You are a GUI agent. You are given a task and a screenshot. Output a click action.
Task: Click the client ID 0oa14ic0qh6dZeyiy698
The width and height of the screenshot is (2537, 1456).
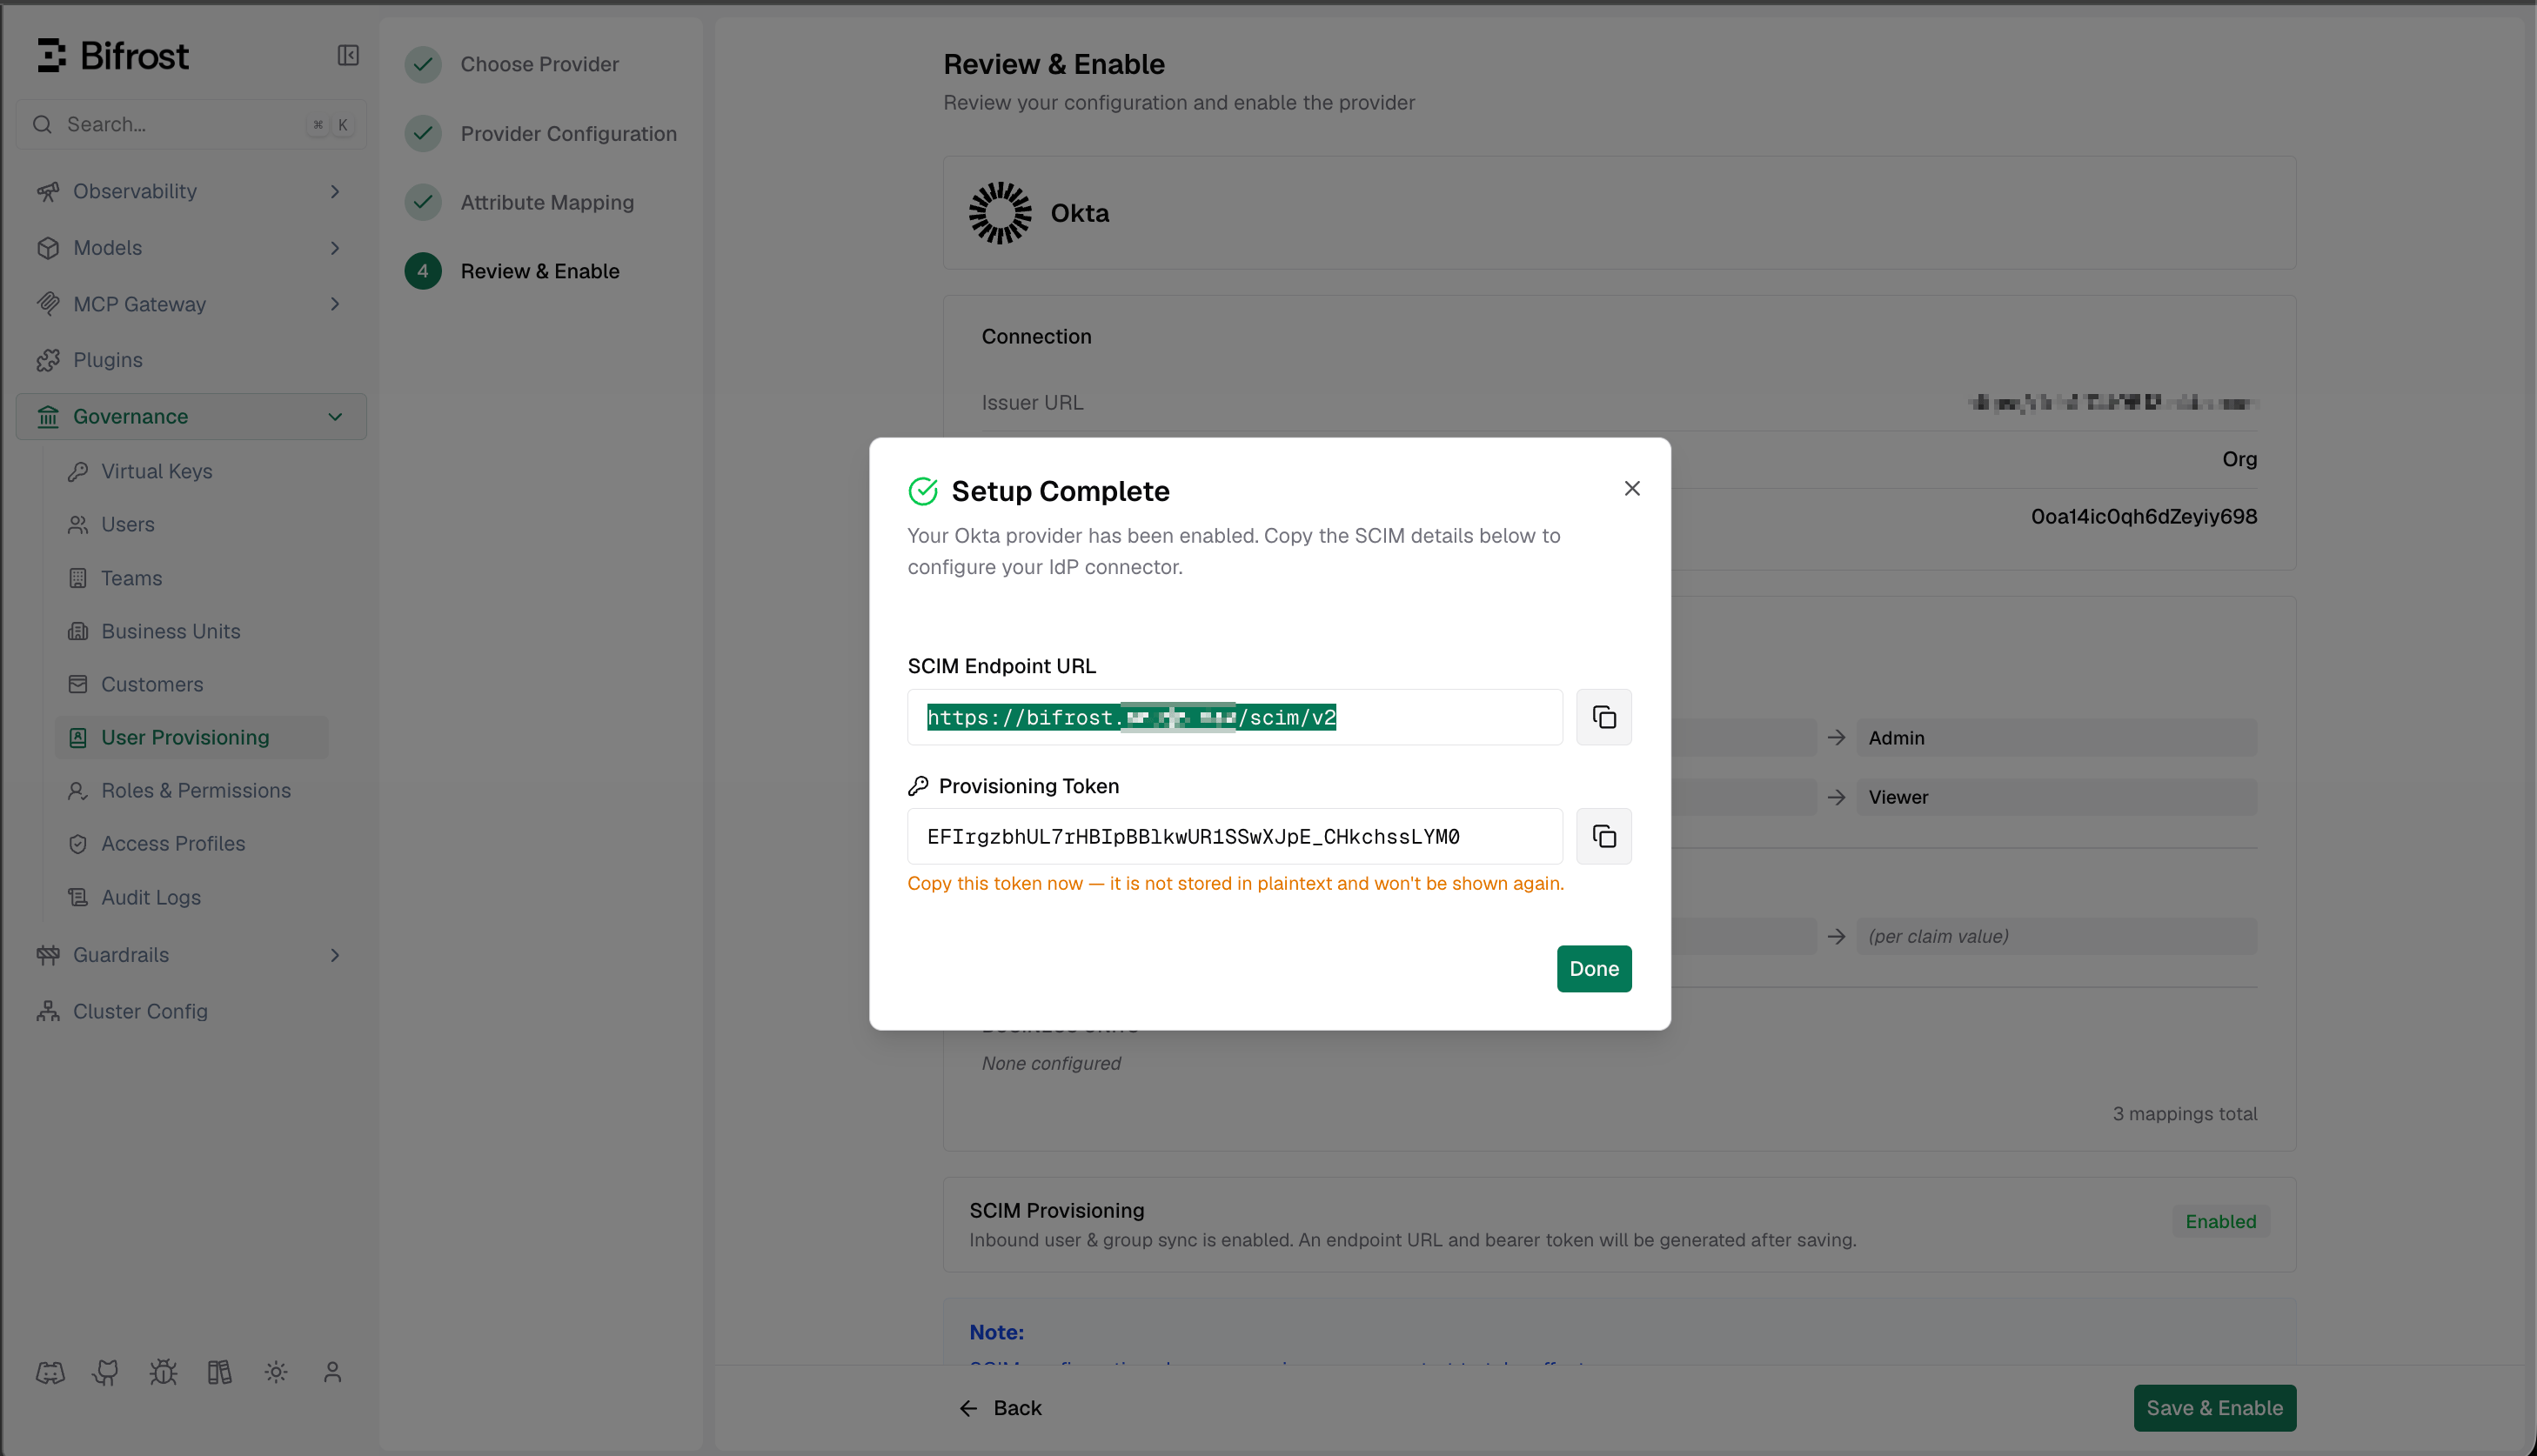coord(2143,516)
